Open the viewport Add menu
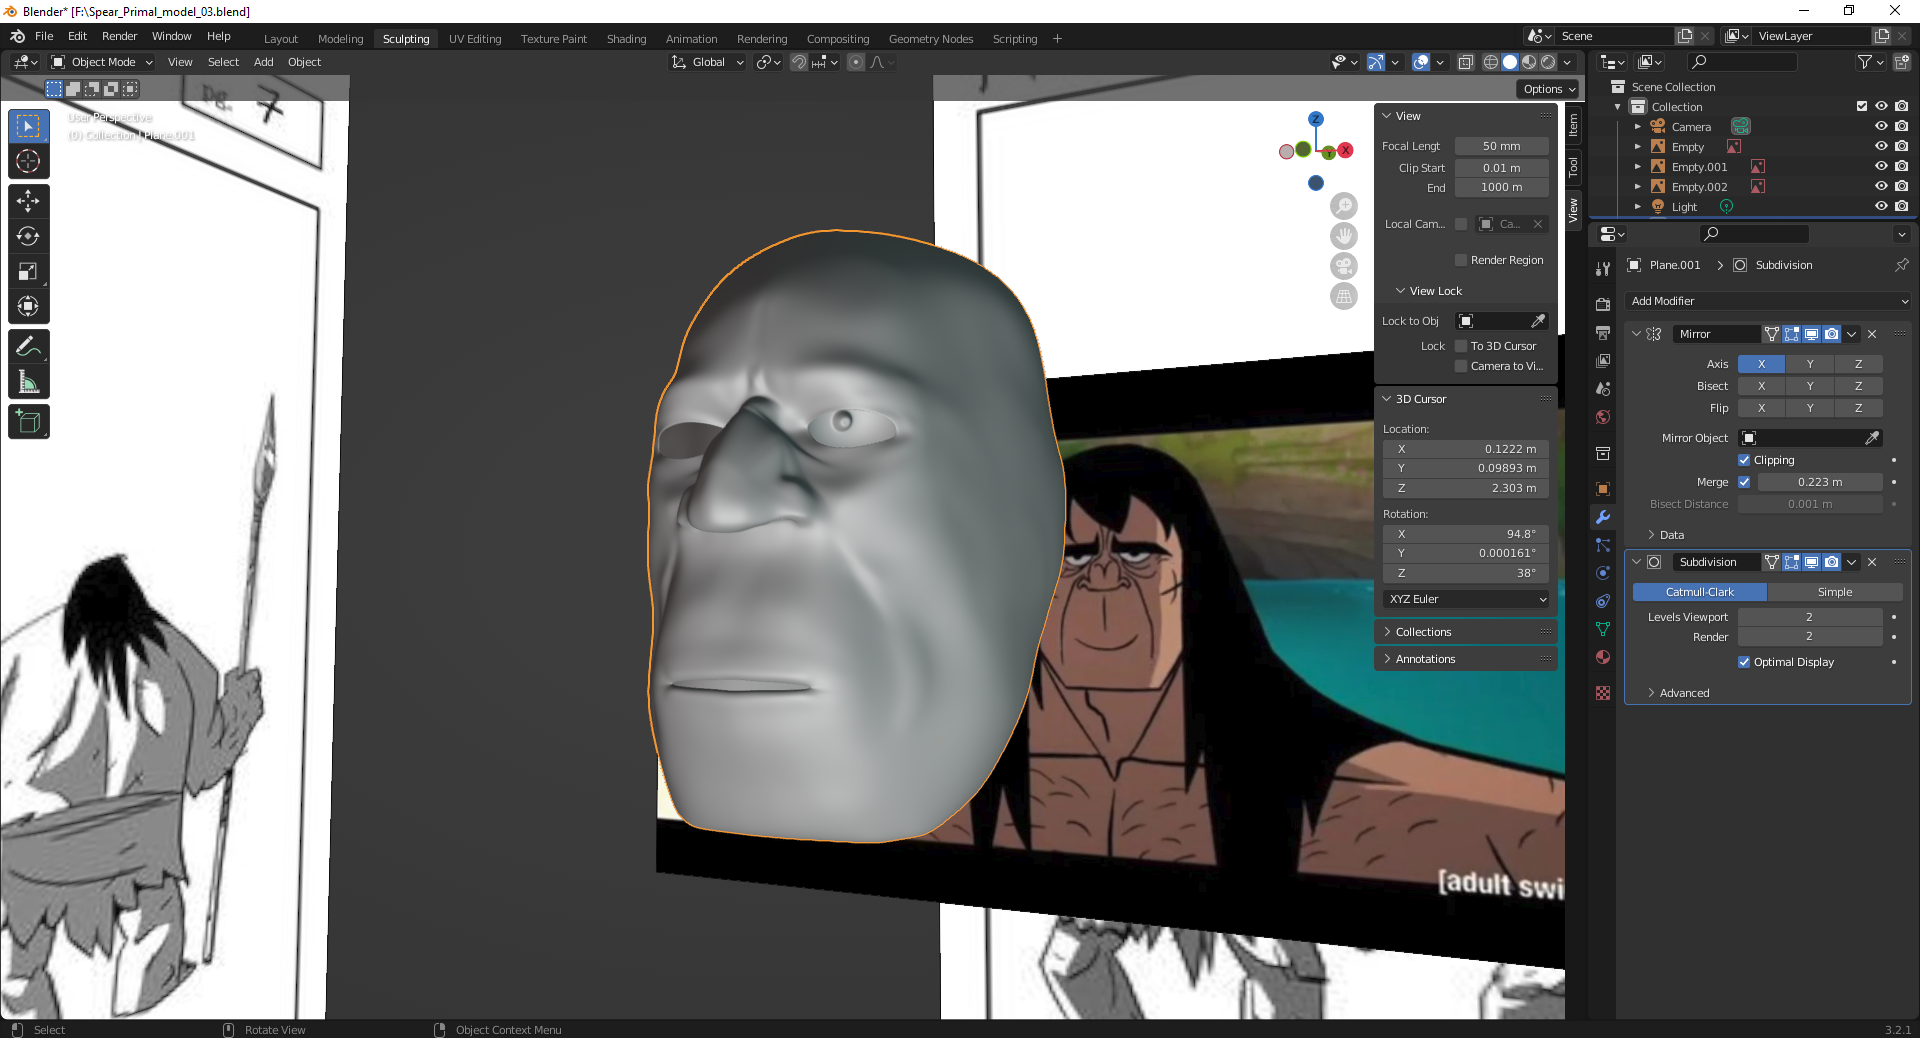Viewport: 1920px width, 1038px height. pos(263,62)
